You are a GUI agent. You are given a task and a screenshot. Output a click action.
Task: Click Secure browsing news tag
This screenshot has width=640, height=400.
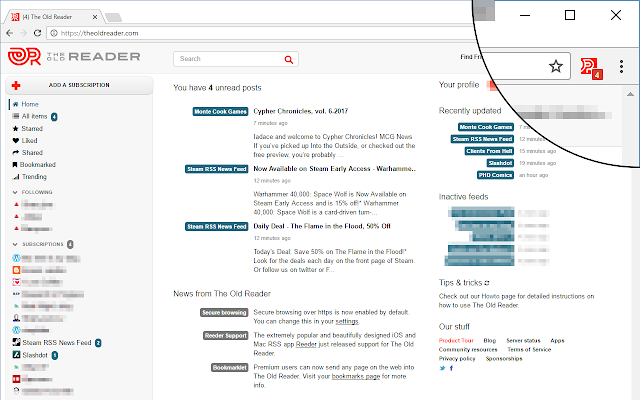click(224, 313)
